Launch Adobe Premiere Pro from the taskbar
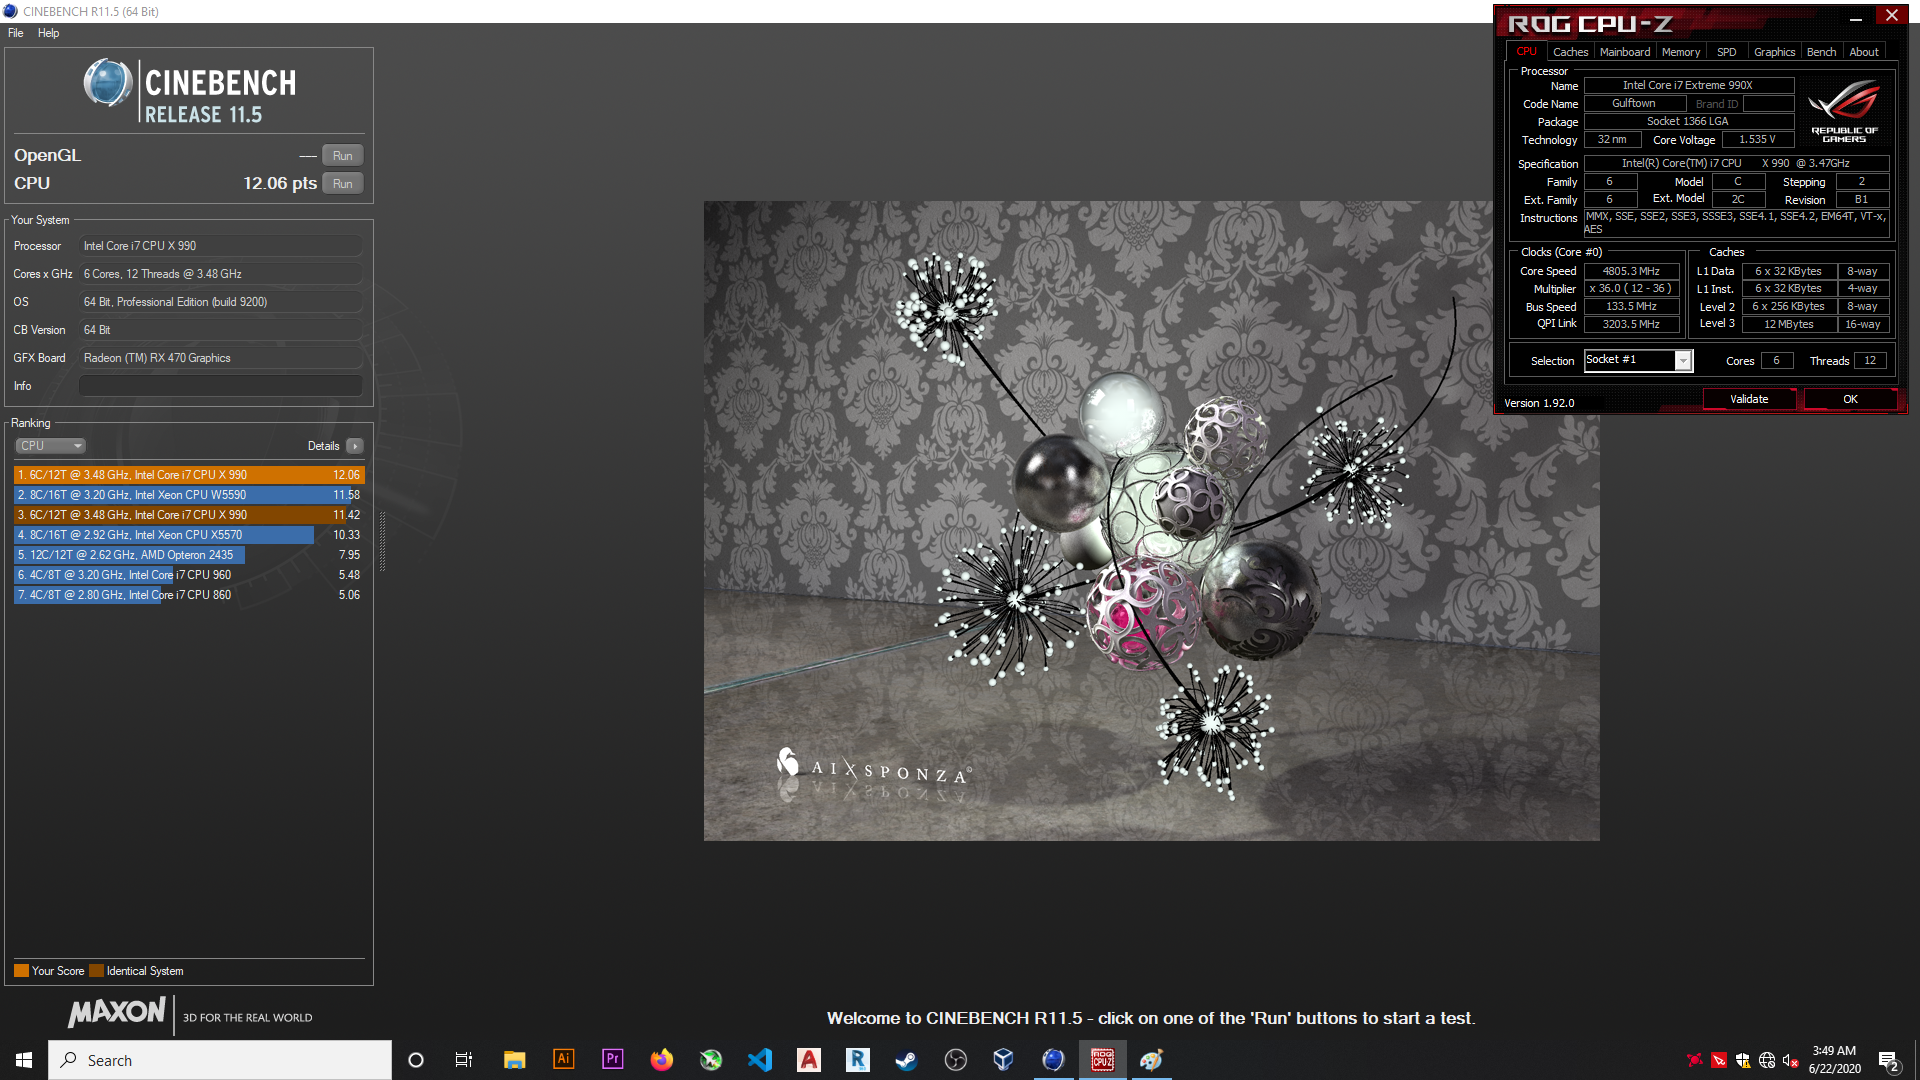The image size is (1920, 1080). click(612, 1060)
